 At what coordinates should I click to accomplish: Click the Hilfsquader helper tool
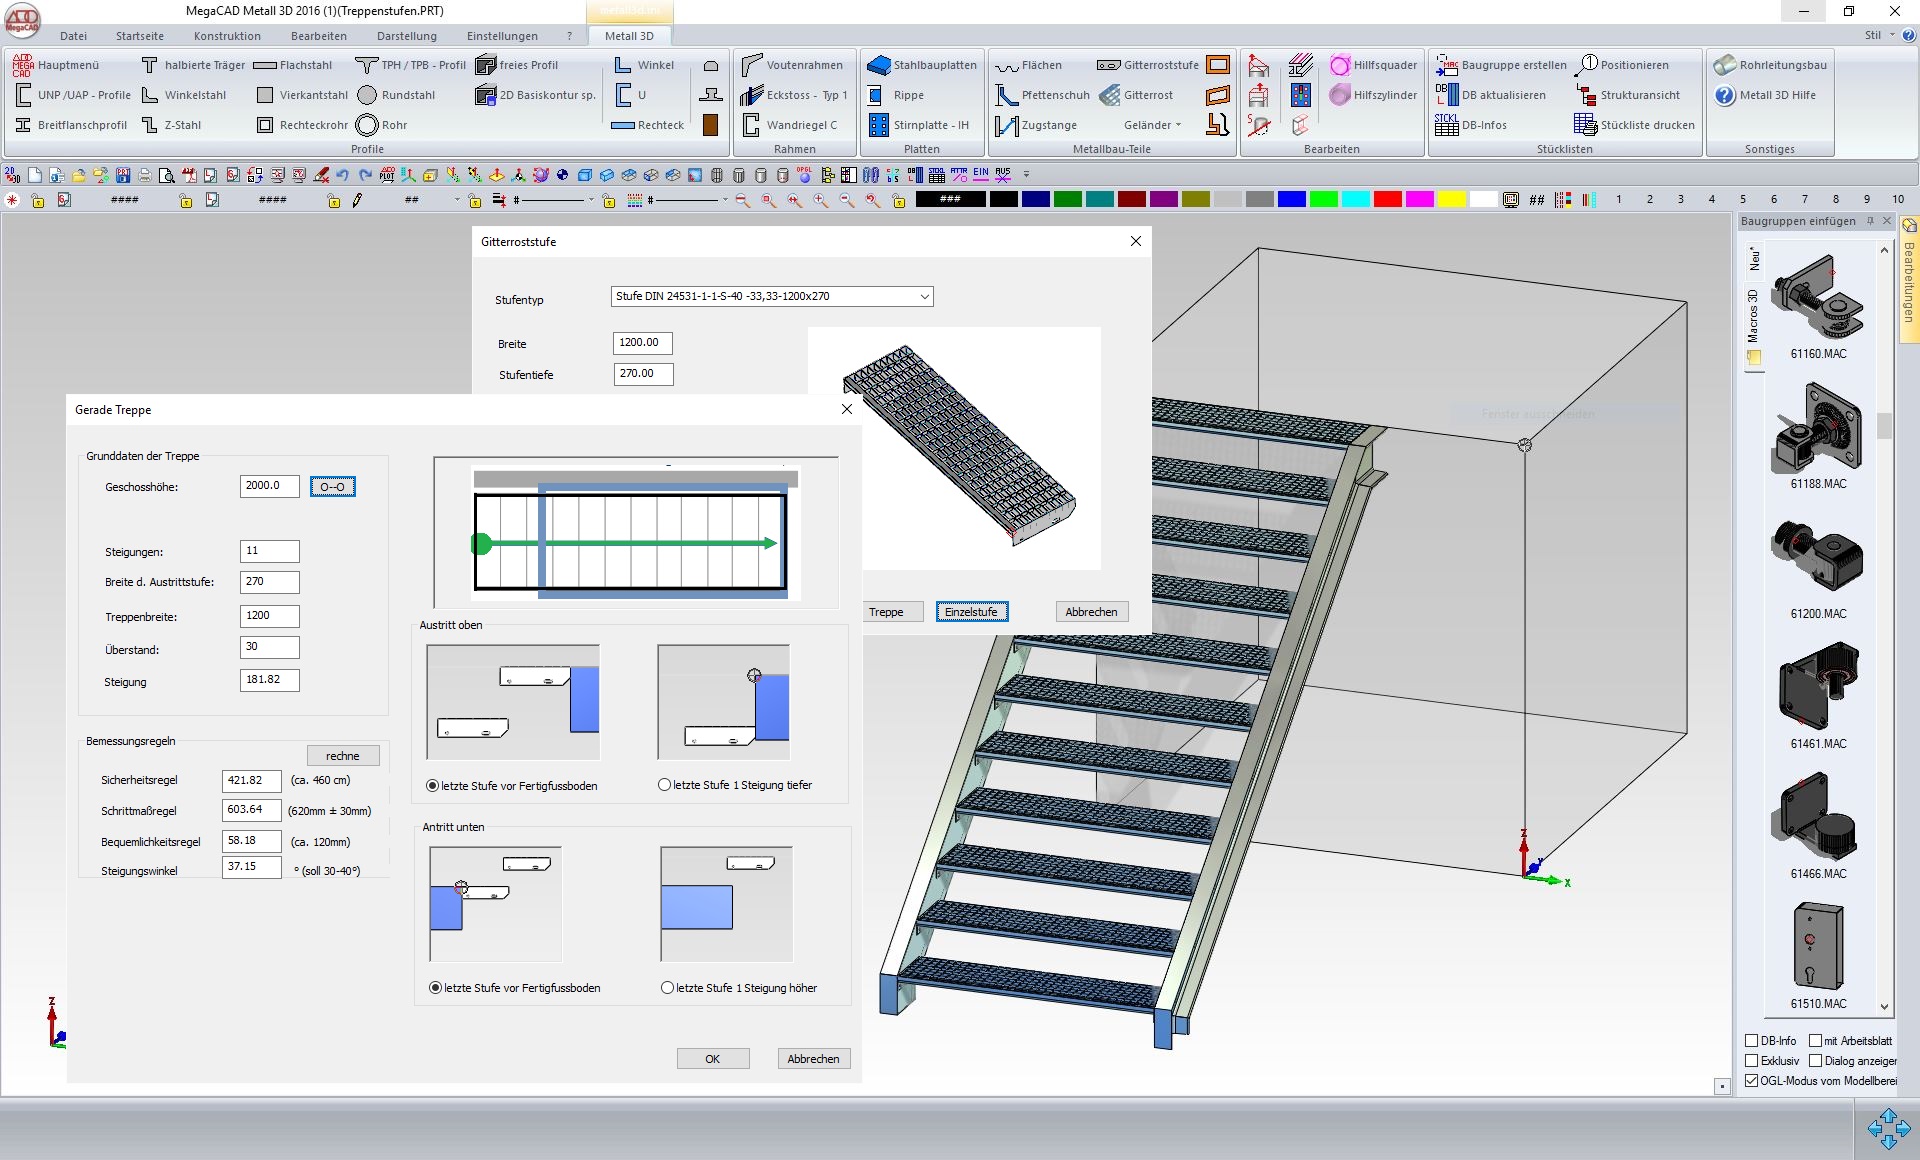click(x=1373, y=65)
